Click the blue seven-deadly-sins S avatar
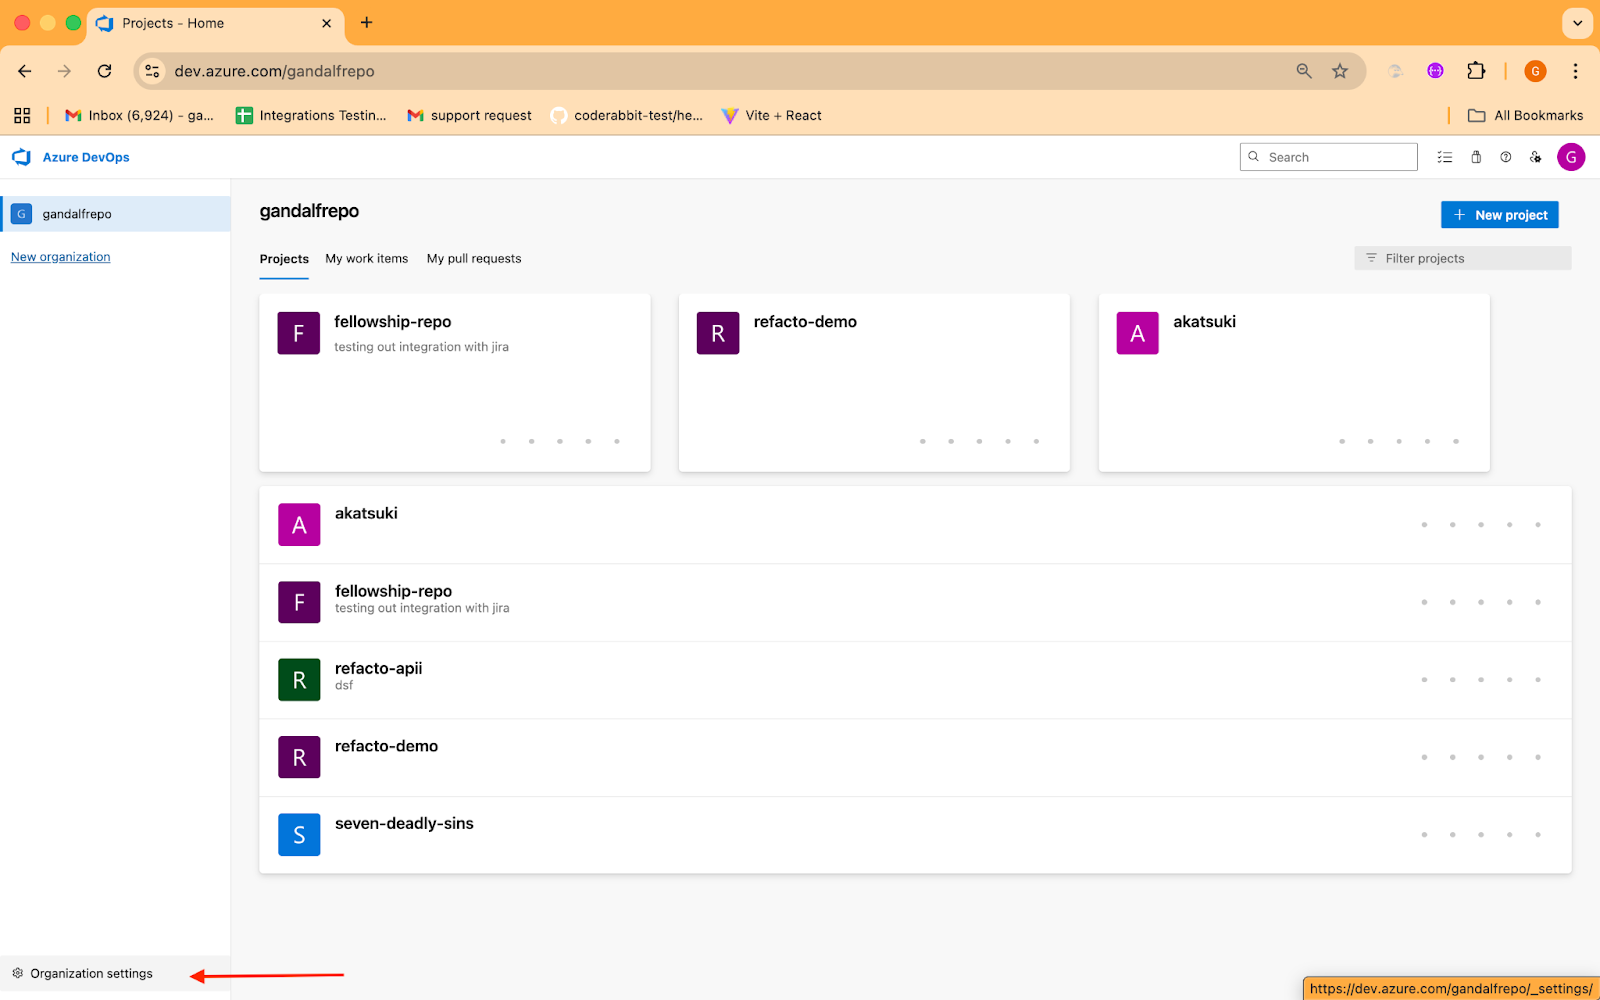 tap(299, 835)
